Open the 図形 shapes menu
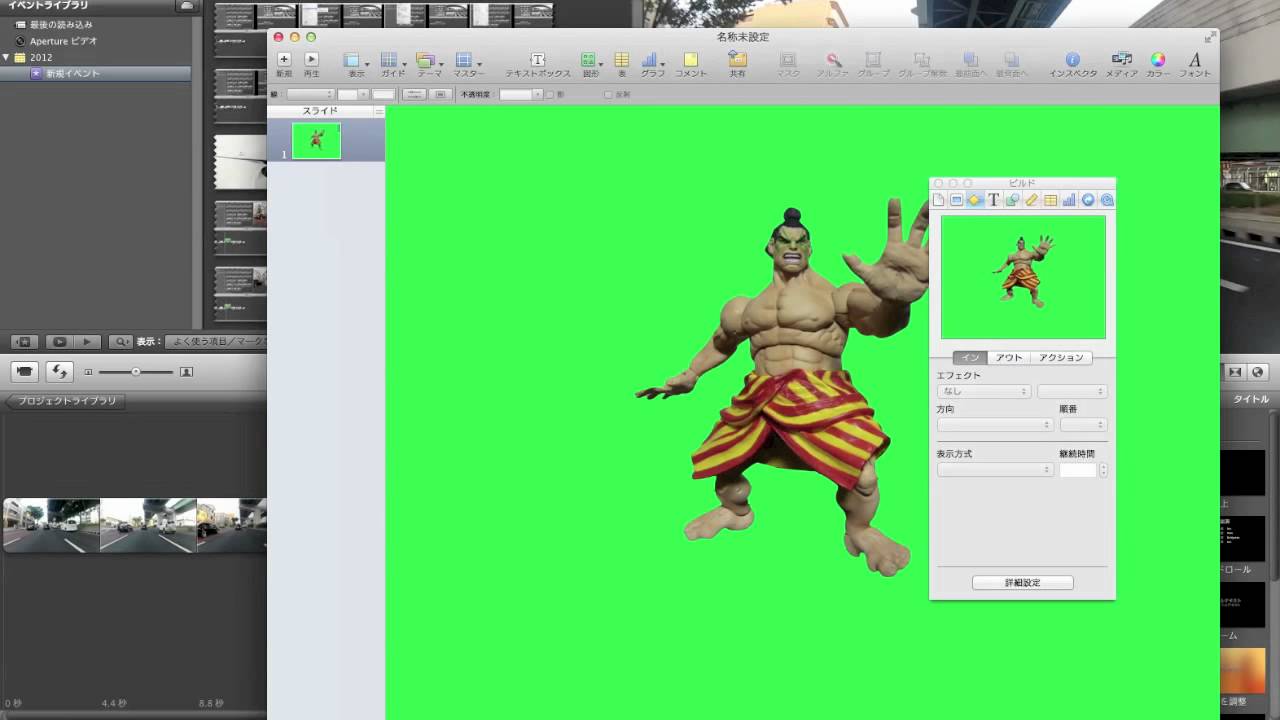 590,65
